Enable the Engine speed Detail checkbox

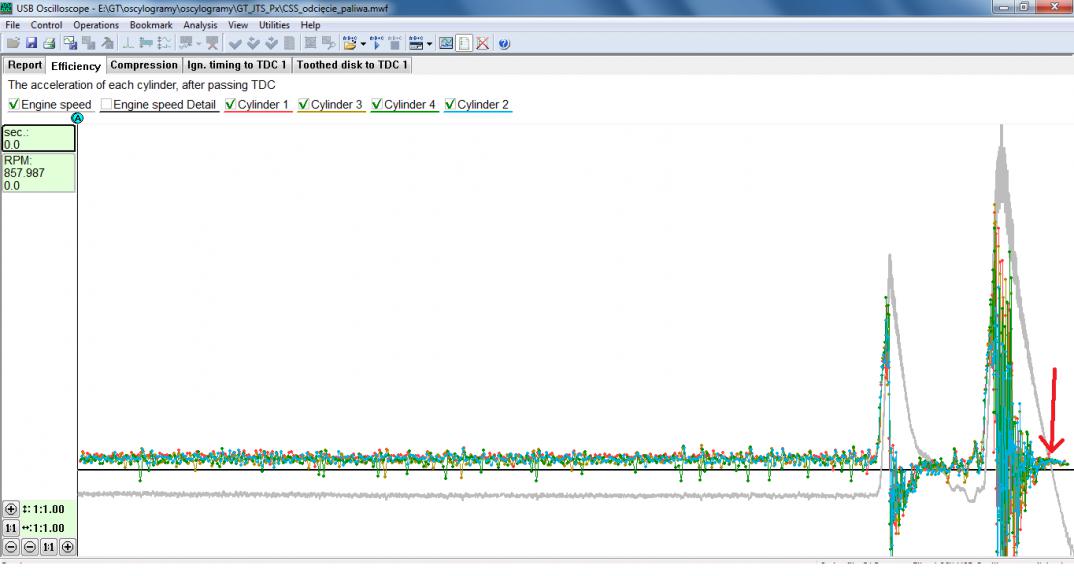click(x=106, y=105)
